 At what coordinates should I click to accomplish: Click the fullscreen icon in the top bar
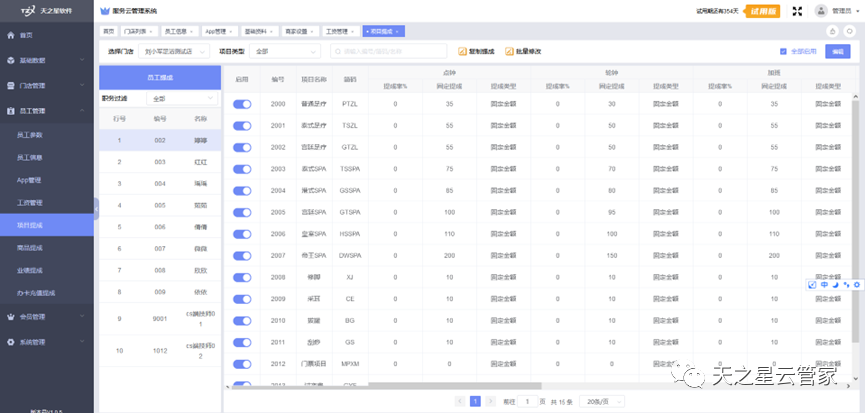click(x=797, y=11)
